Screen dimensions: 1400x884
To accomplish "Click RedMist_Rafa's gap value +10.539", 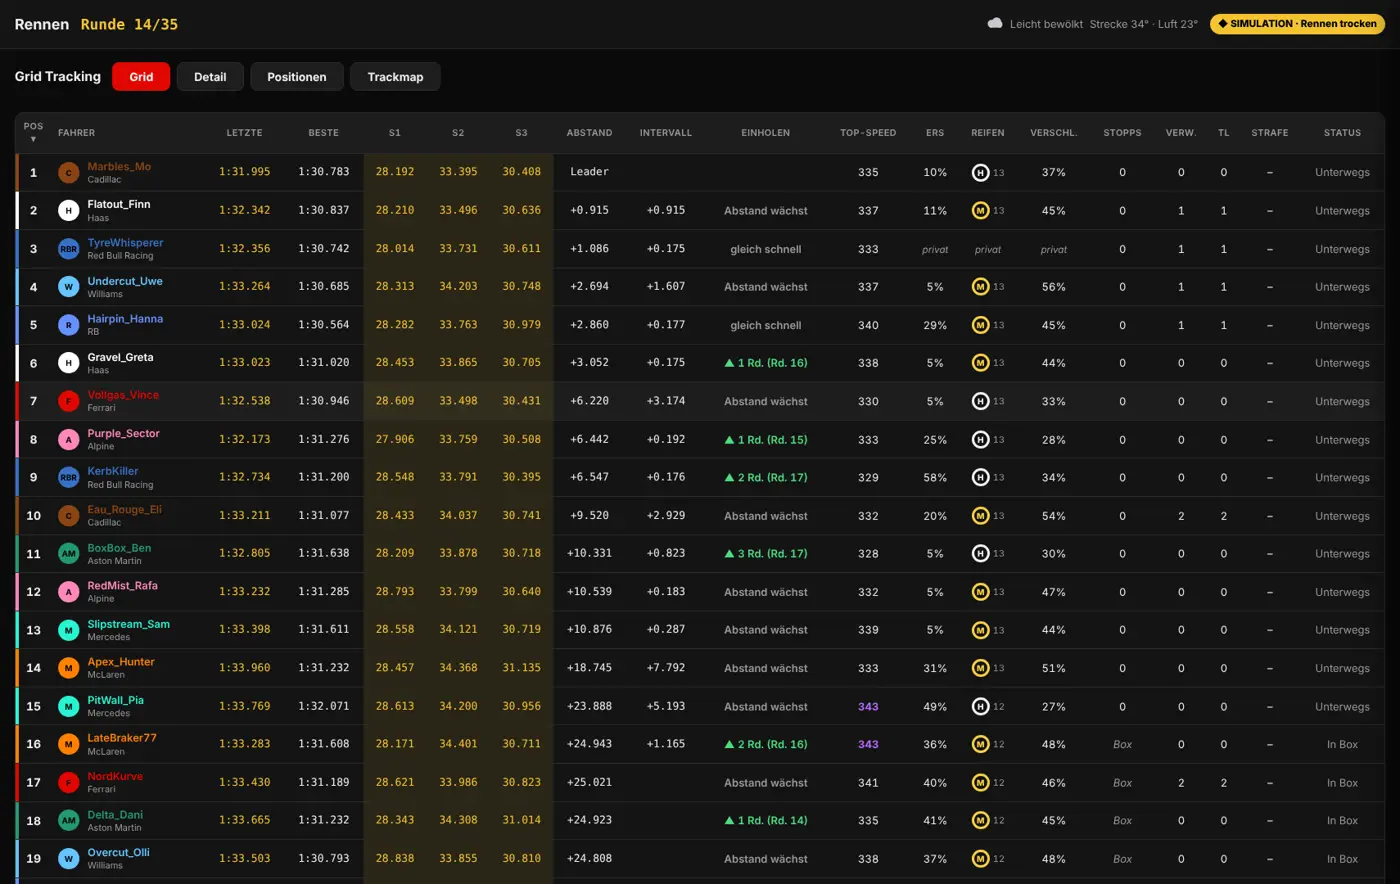I will pyautogui.click(x=589, y=592).
